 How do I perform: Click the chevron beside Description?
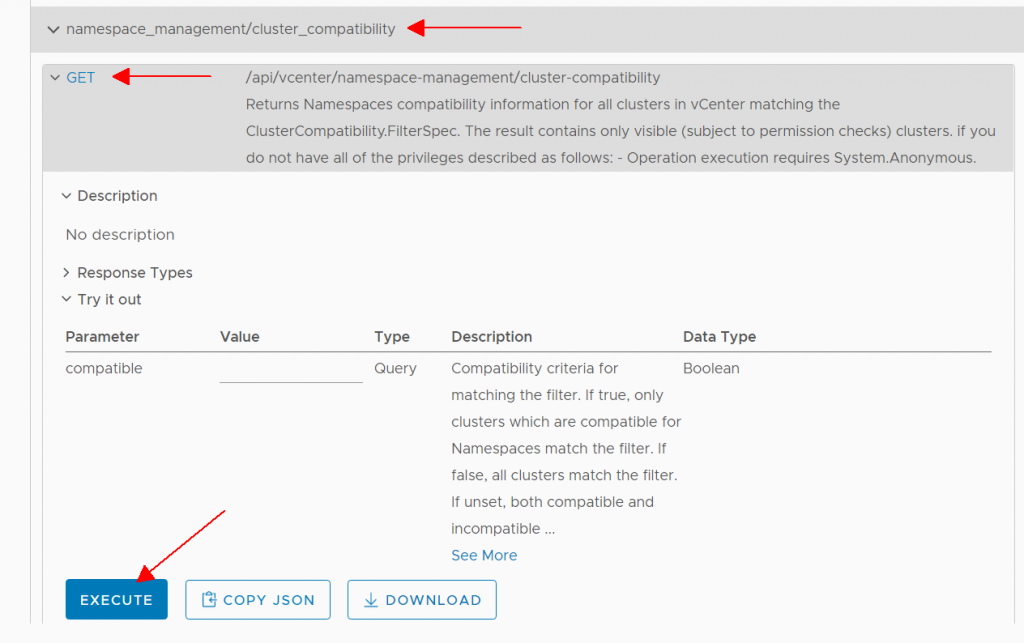[66, 196]
